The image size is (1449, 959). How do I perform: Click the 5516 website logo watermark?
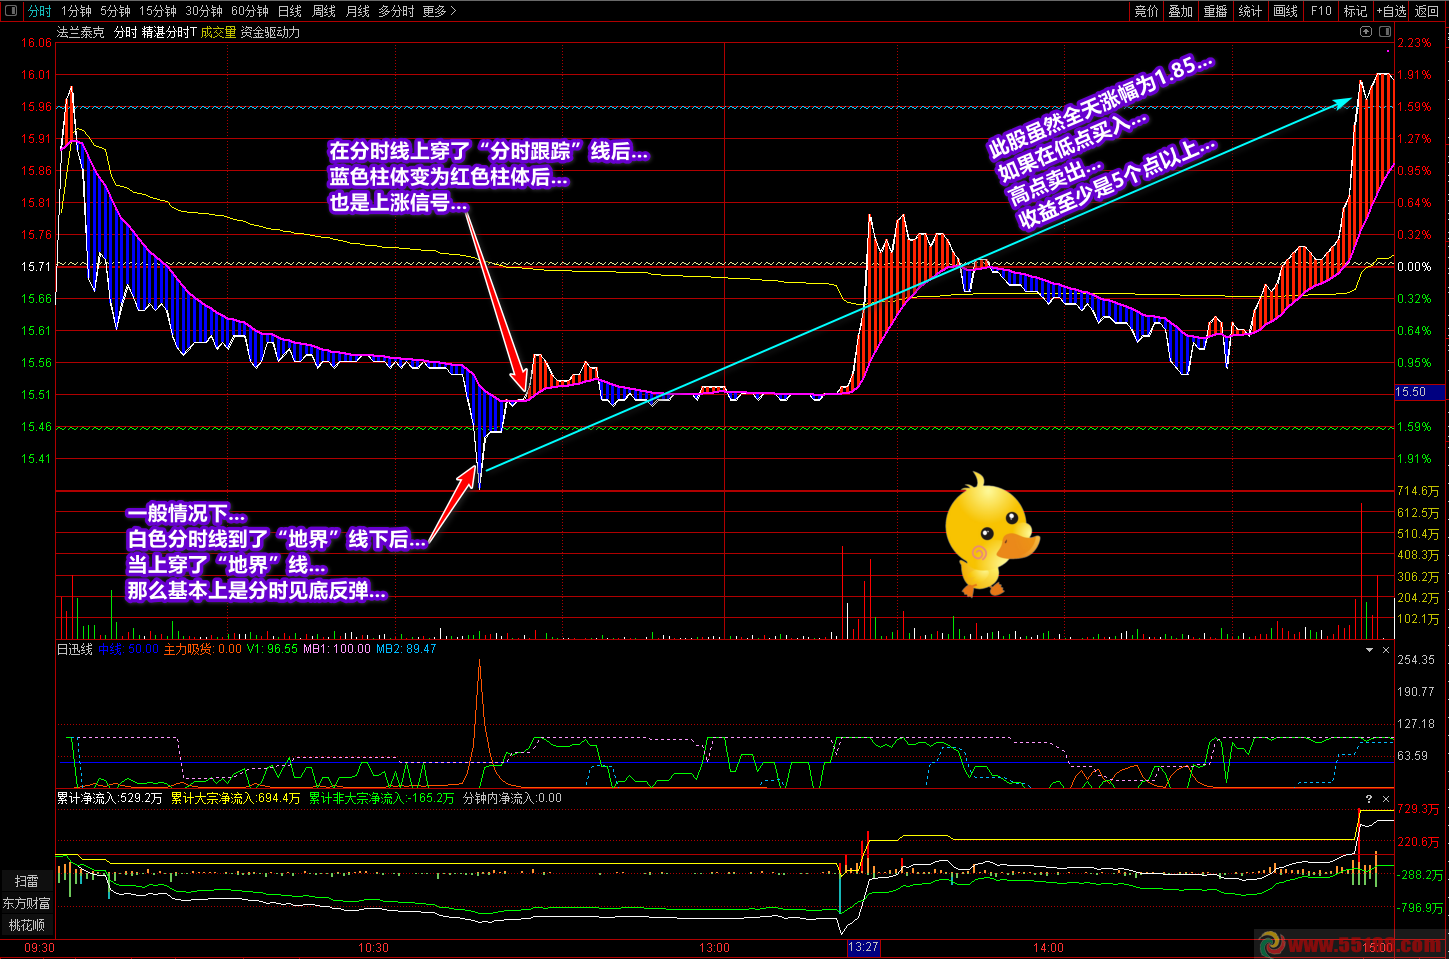1350,944
